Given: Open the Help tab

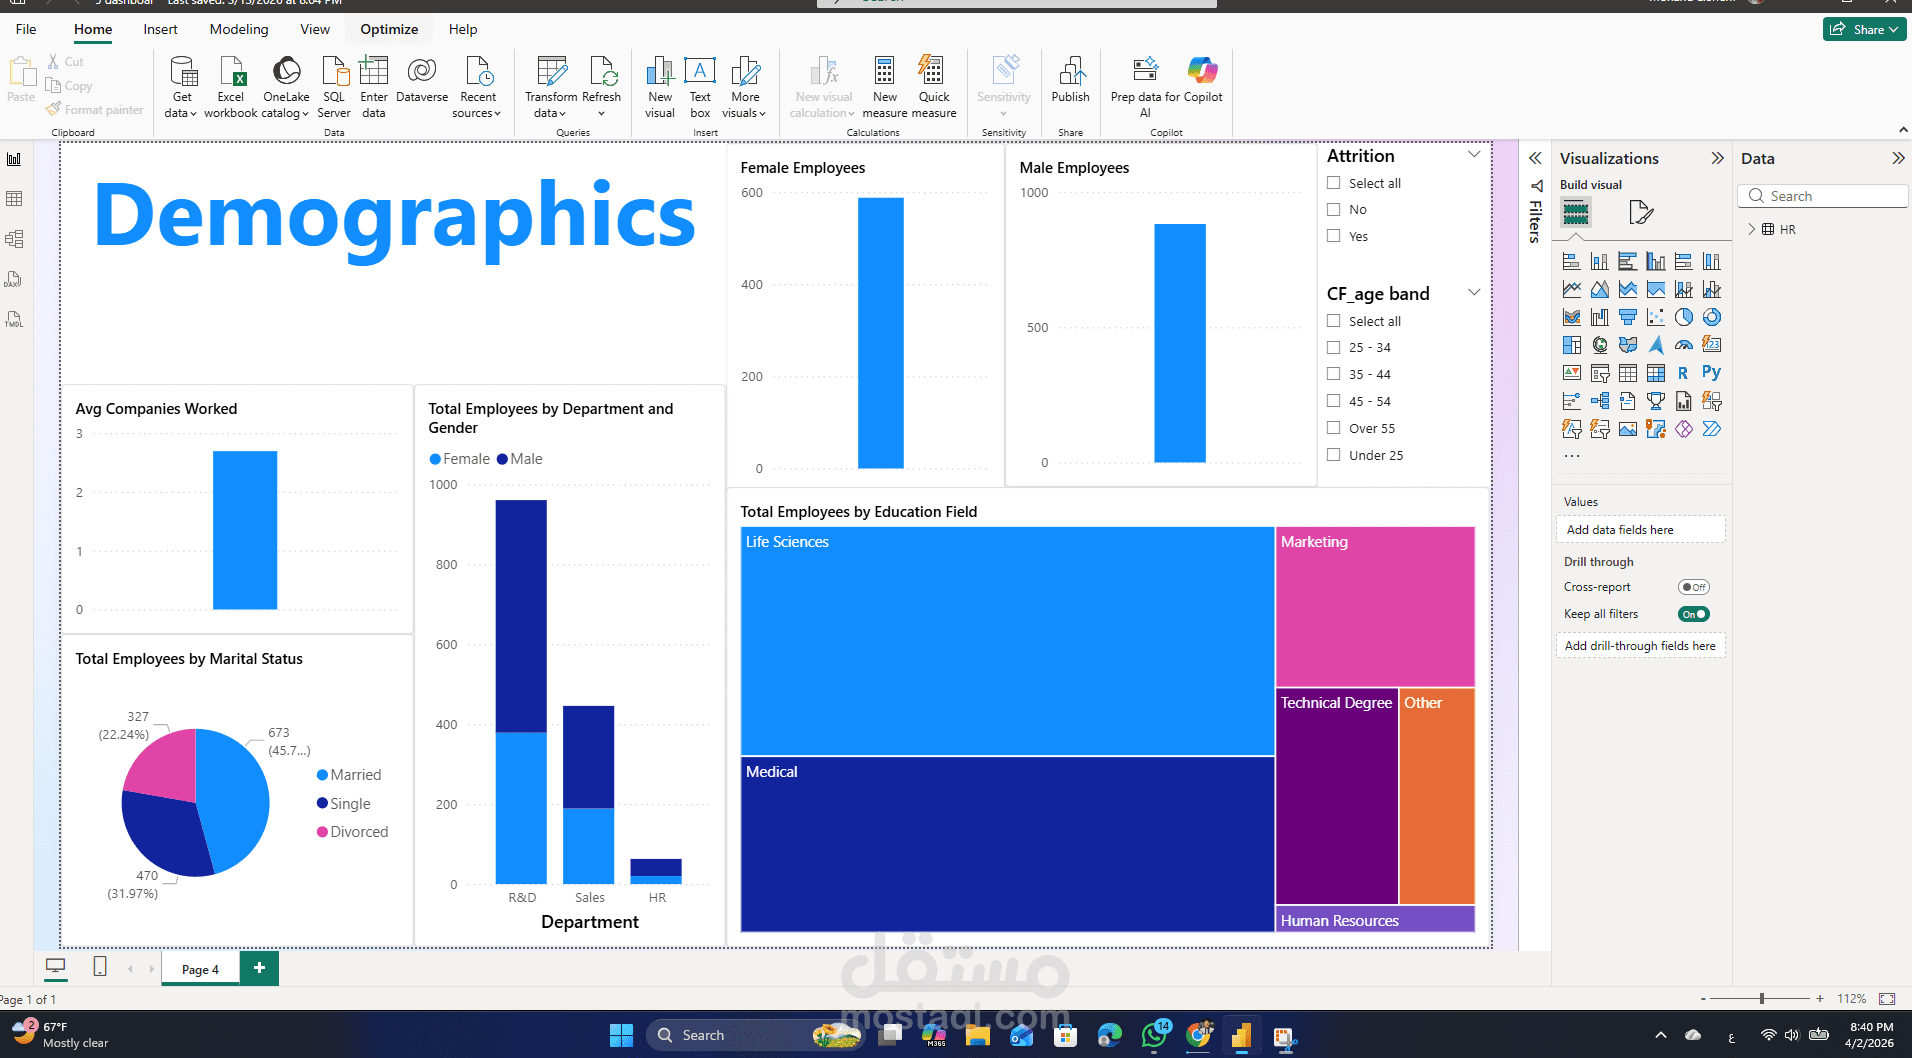Looking at the screenshot, I should click(x=463, y=29).
